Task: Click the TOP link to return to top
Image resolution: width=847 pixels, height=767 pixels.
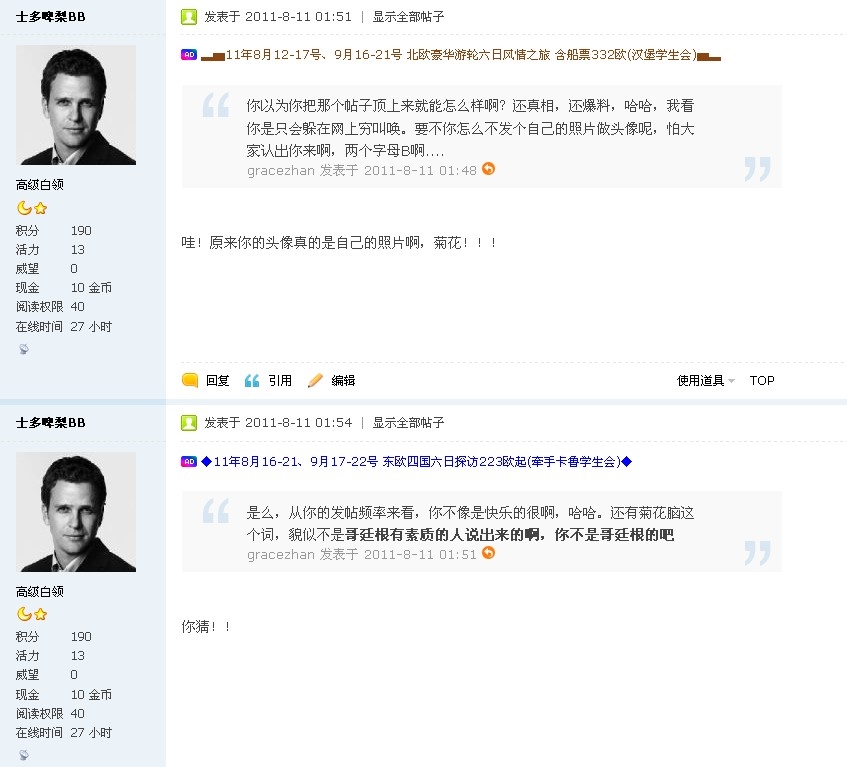Action: tap(762, 381)
